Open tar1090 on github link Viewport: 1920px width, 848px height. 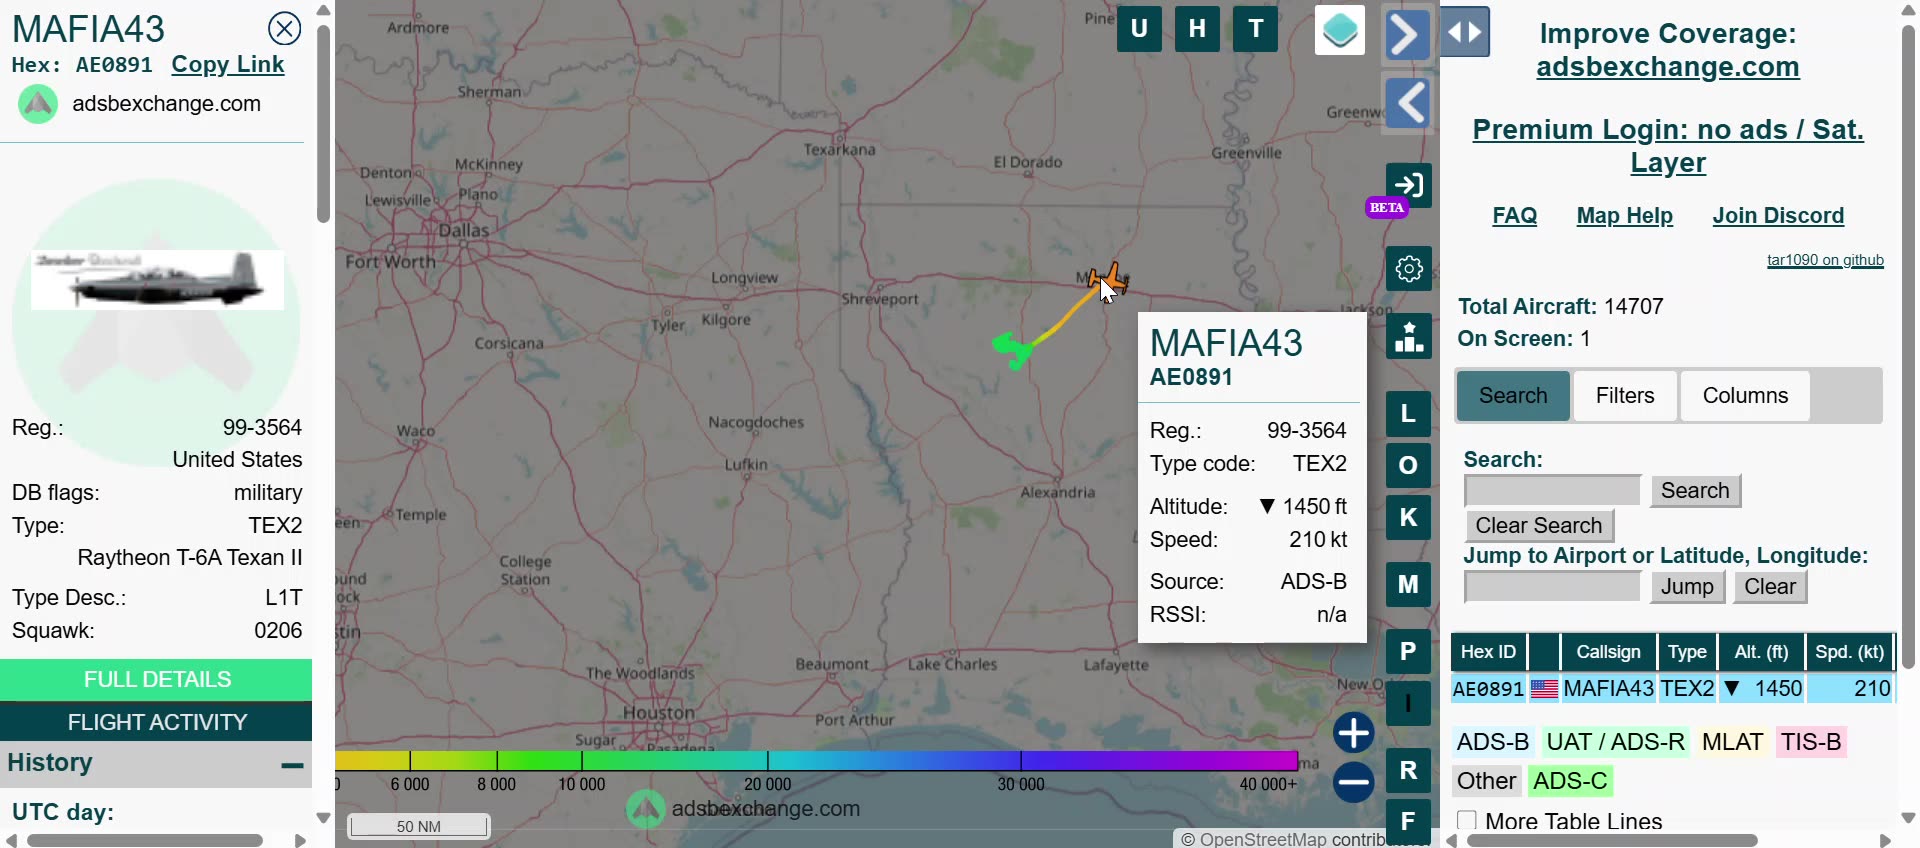pos(1825,260)
